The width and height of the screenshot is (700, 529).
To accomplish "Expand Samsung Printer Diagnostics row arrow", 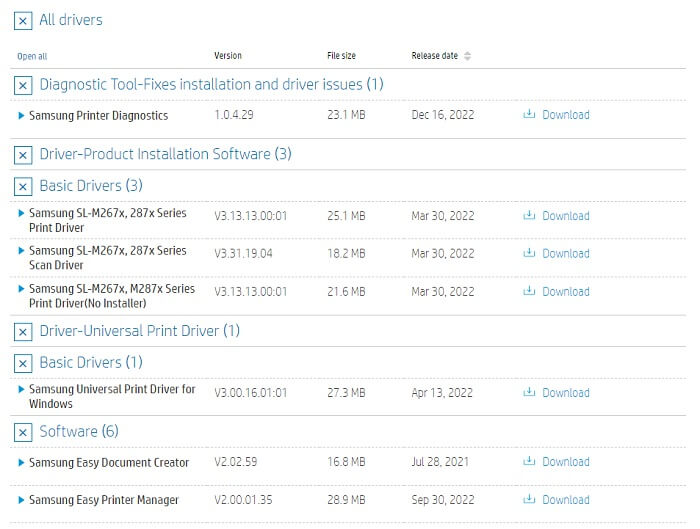I will click(21, 116).
